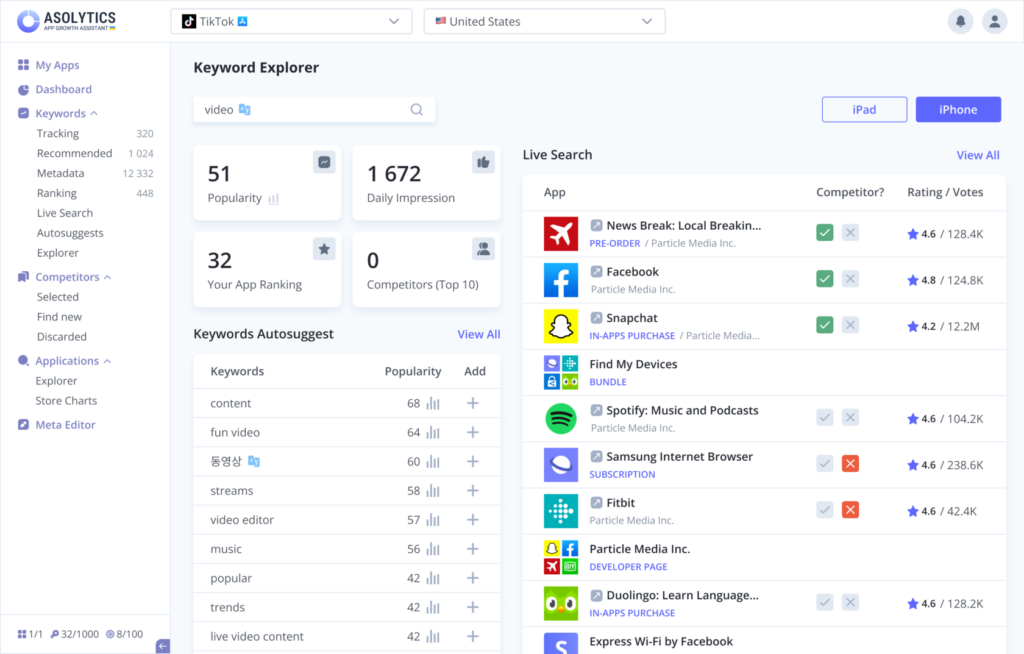
Task: Open the United States country dropdown
Action: click(545, 22)
